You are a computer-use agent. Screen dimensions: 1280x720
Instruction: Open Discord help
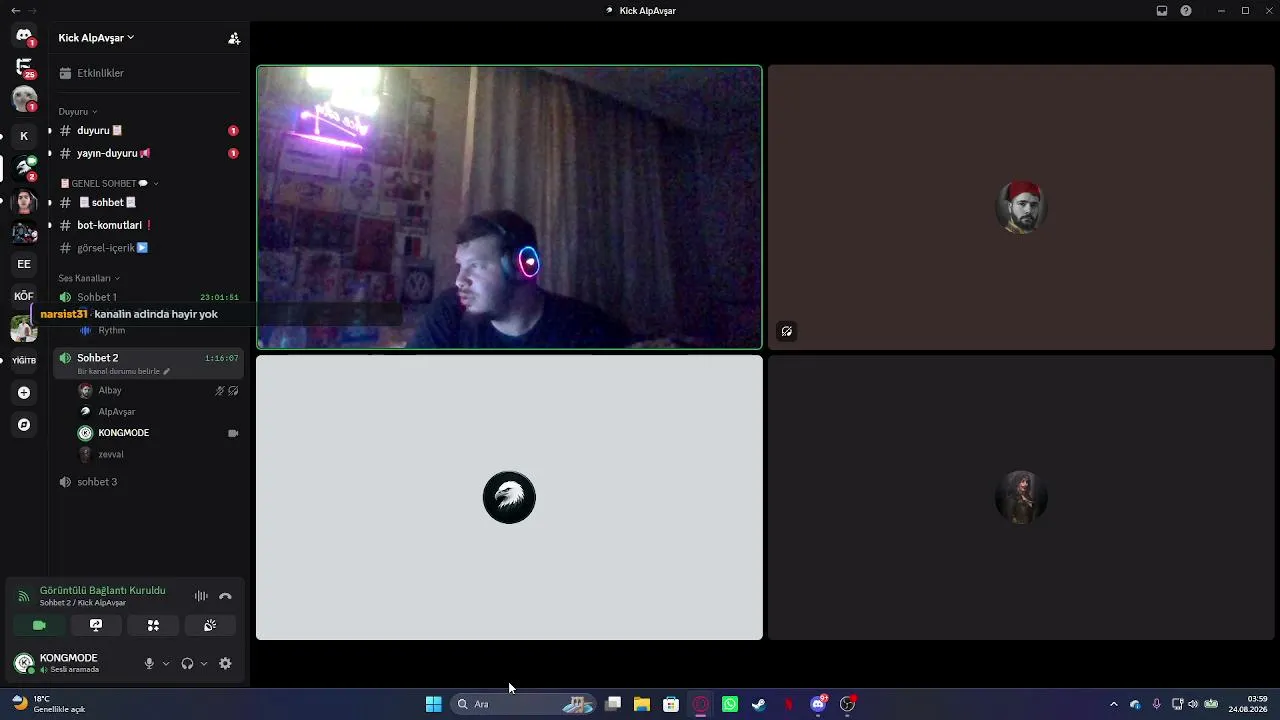pos(1186,11)
